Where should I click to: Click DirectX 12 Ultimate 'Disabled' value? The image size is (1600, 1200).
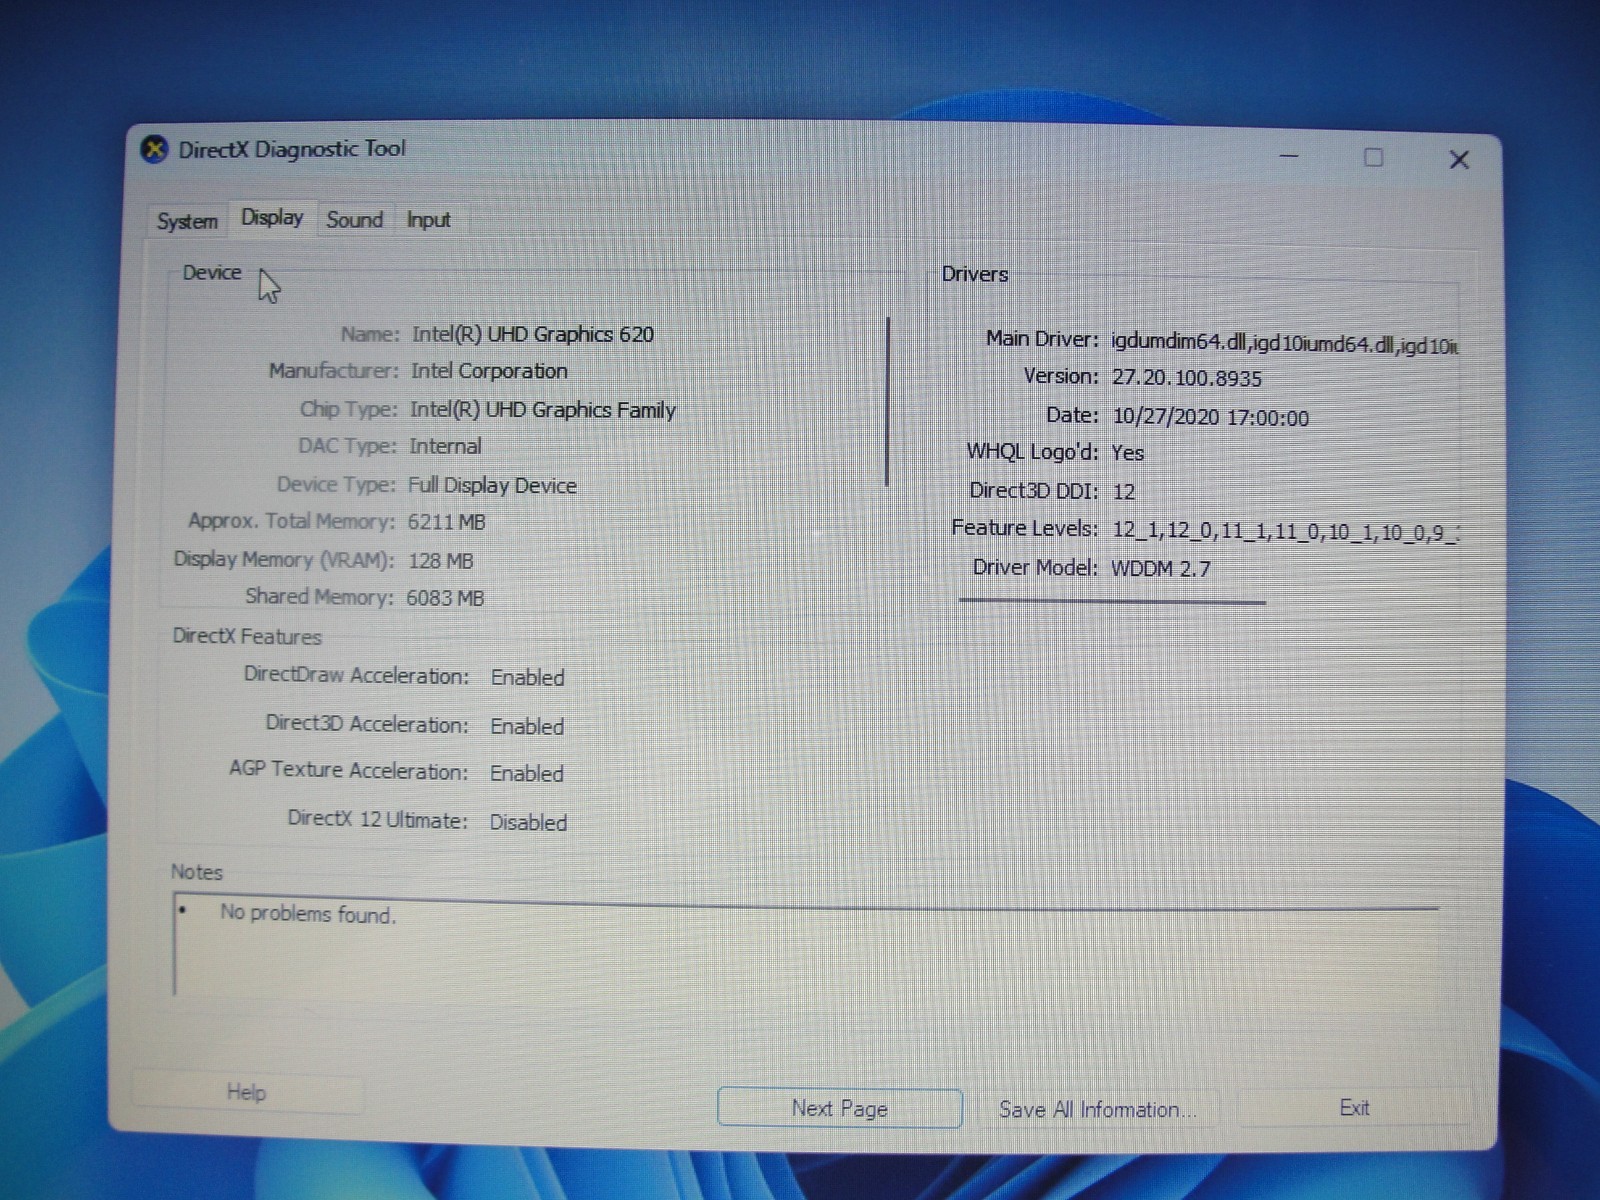[528, 823]
